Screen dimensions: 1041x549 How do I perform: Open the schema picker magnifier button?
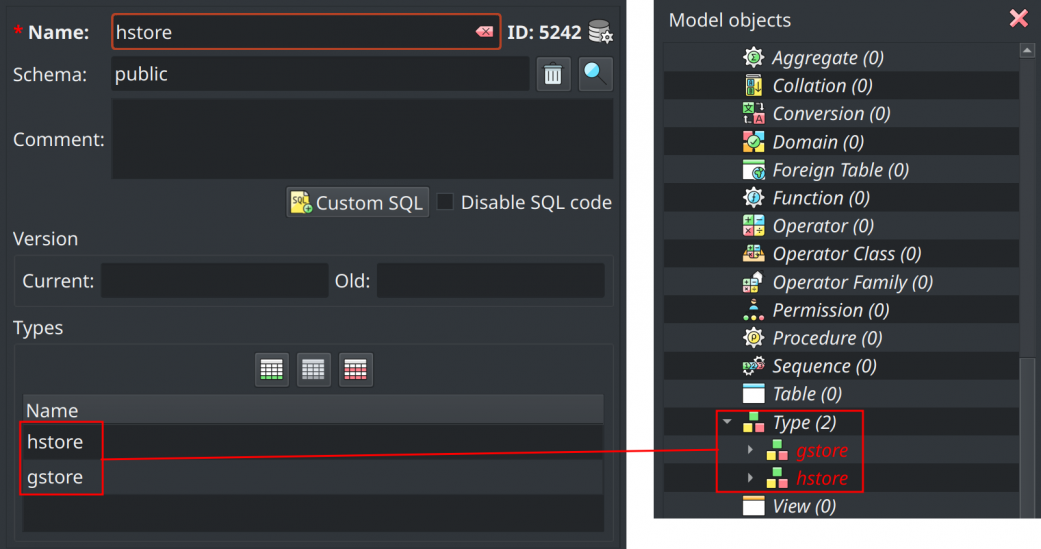(595, 74)
